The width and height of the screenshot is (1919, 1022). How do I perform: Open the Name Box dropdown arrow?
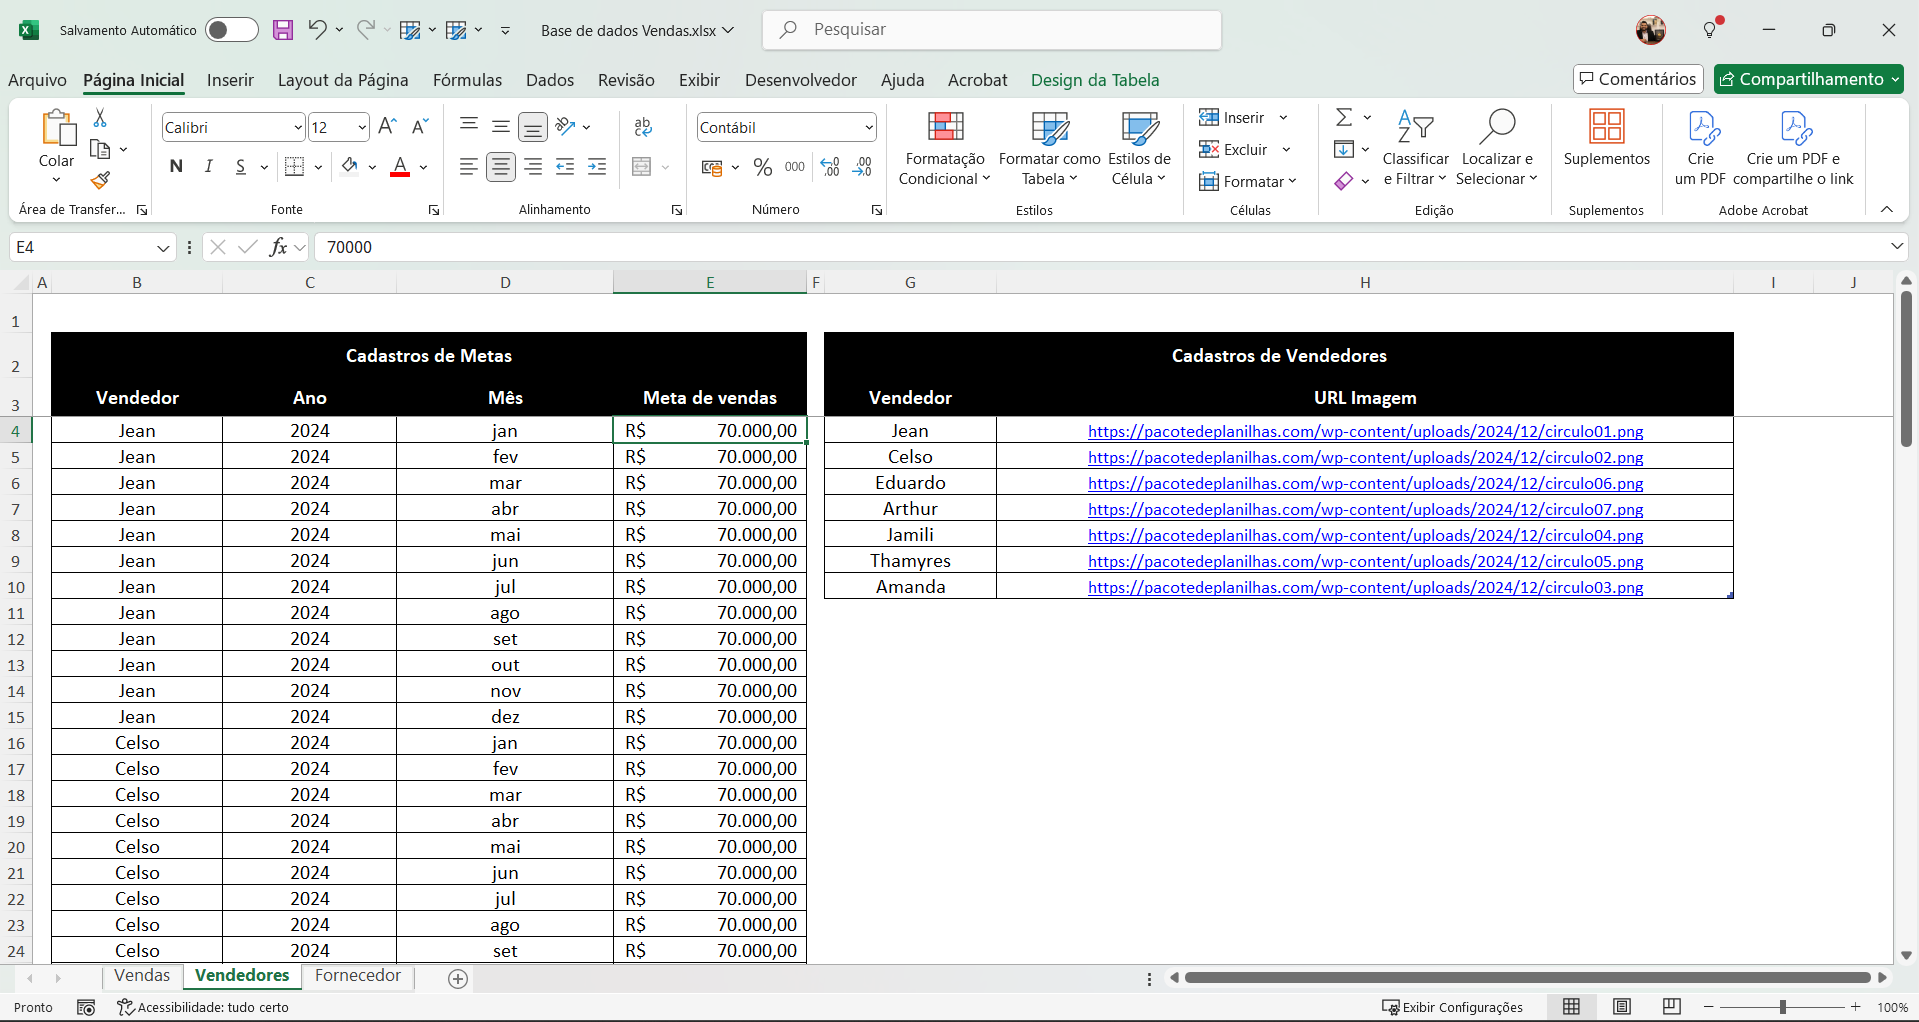tap(163, 247)
